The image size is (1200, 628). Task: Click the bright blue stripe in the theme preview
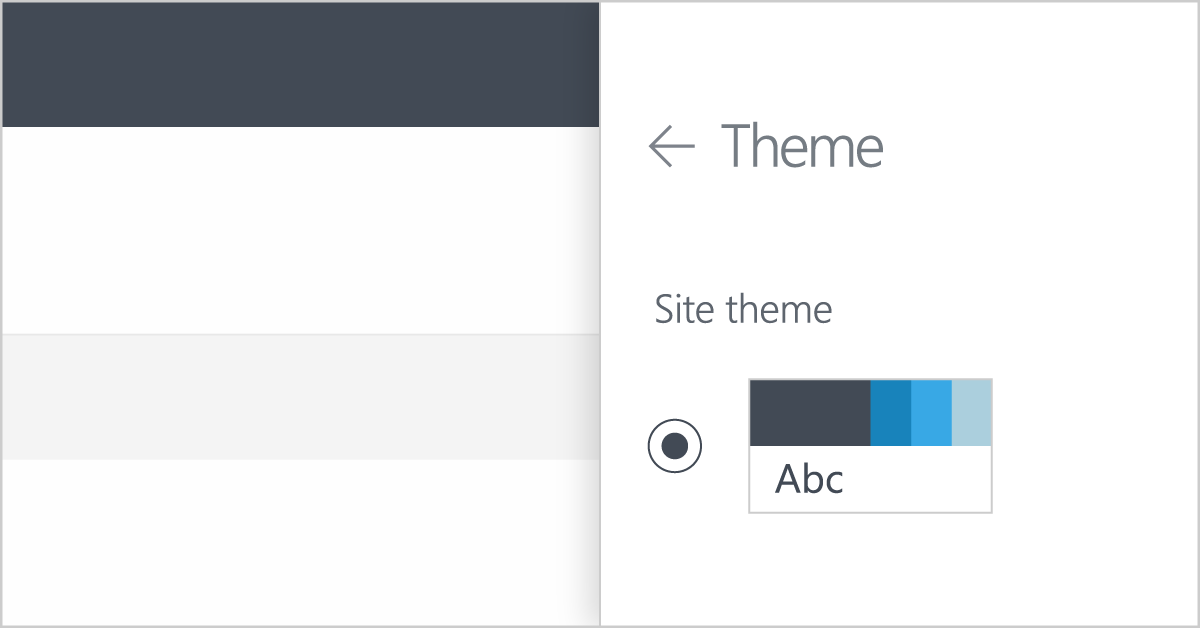[x=929, y=412]
